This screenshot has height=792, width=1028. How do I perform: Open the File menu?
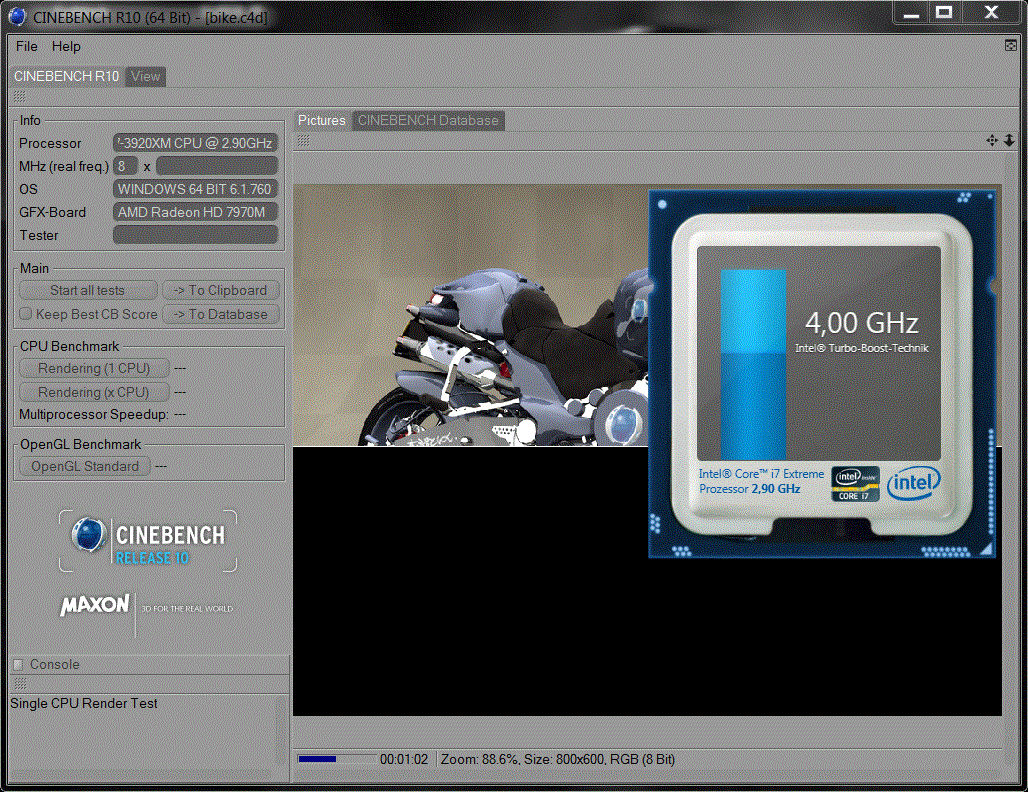coord(26,47)
